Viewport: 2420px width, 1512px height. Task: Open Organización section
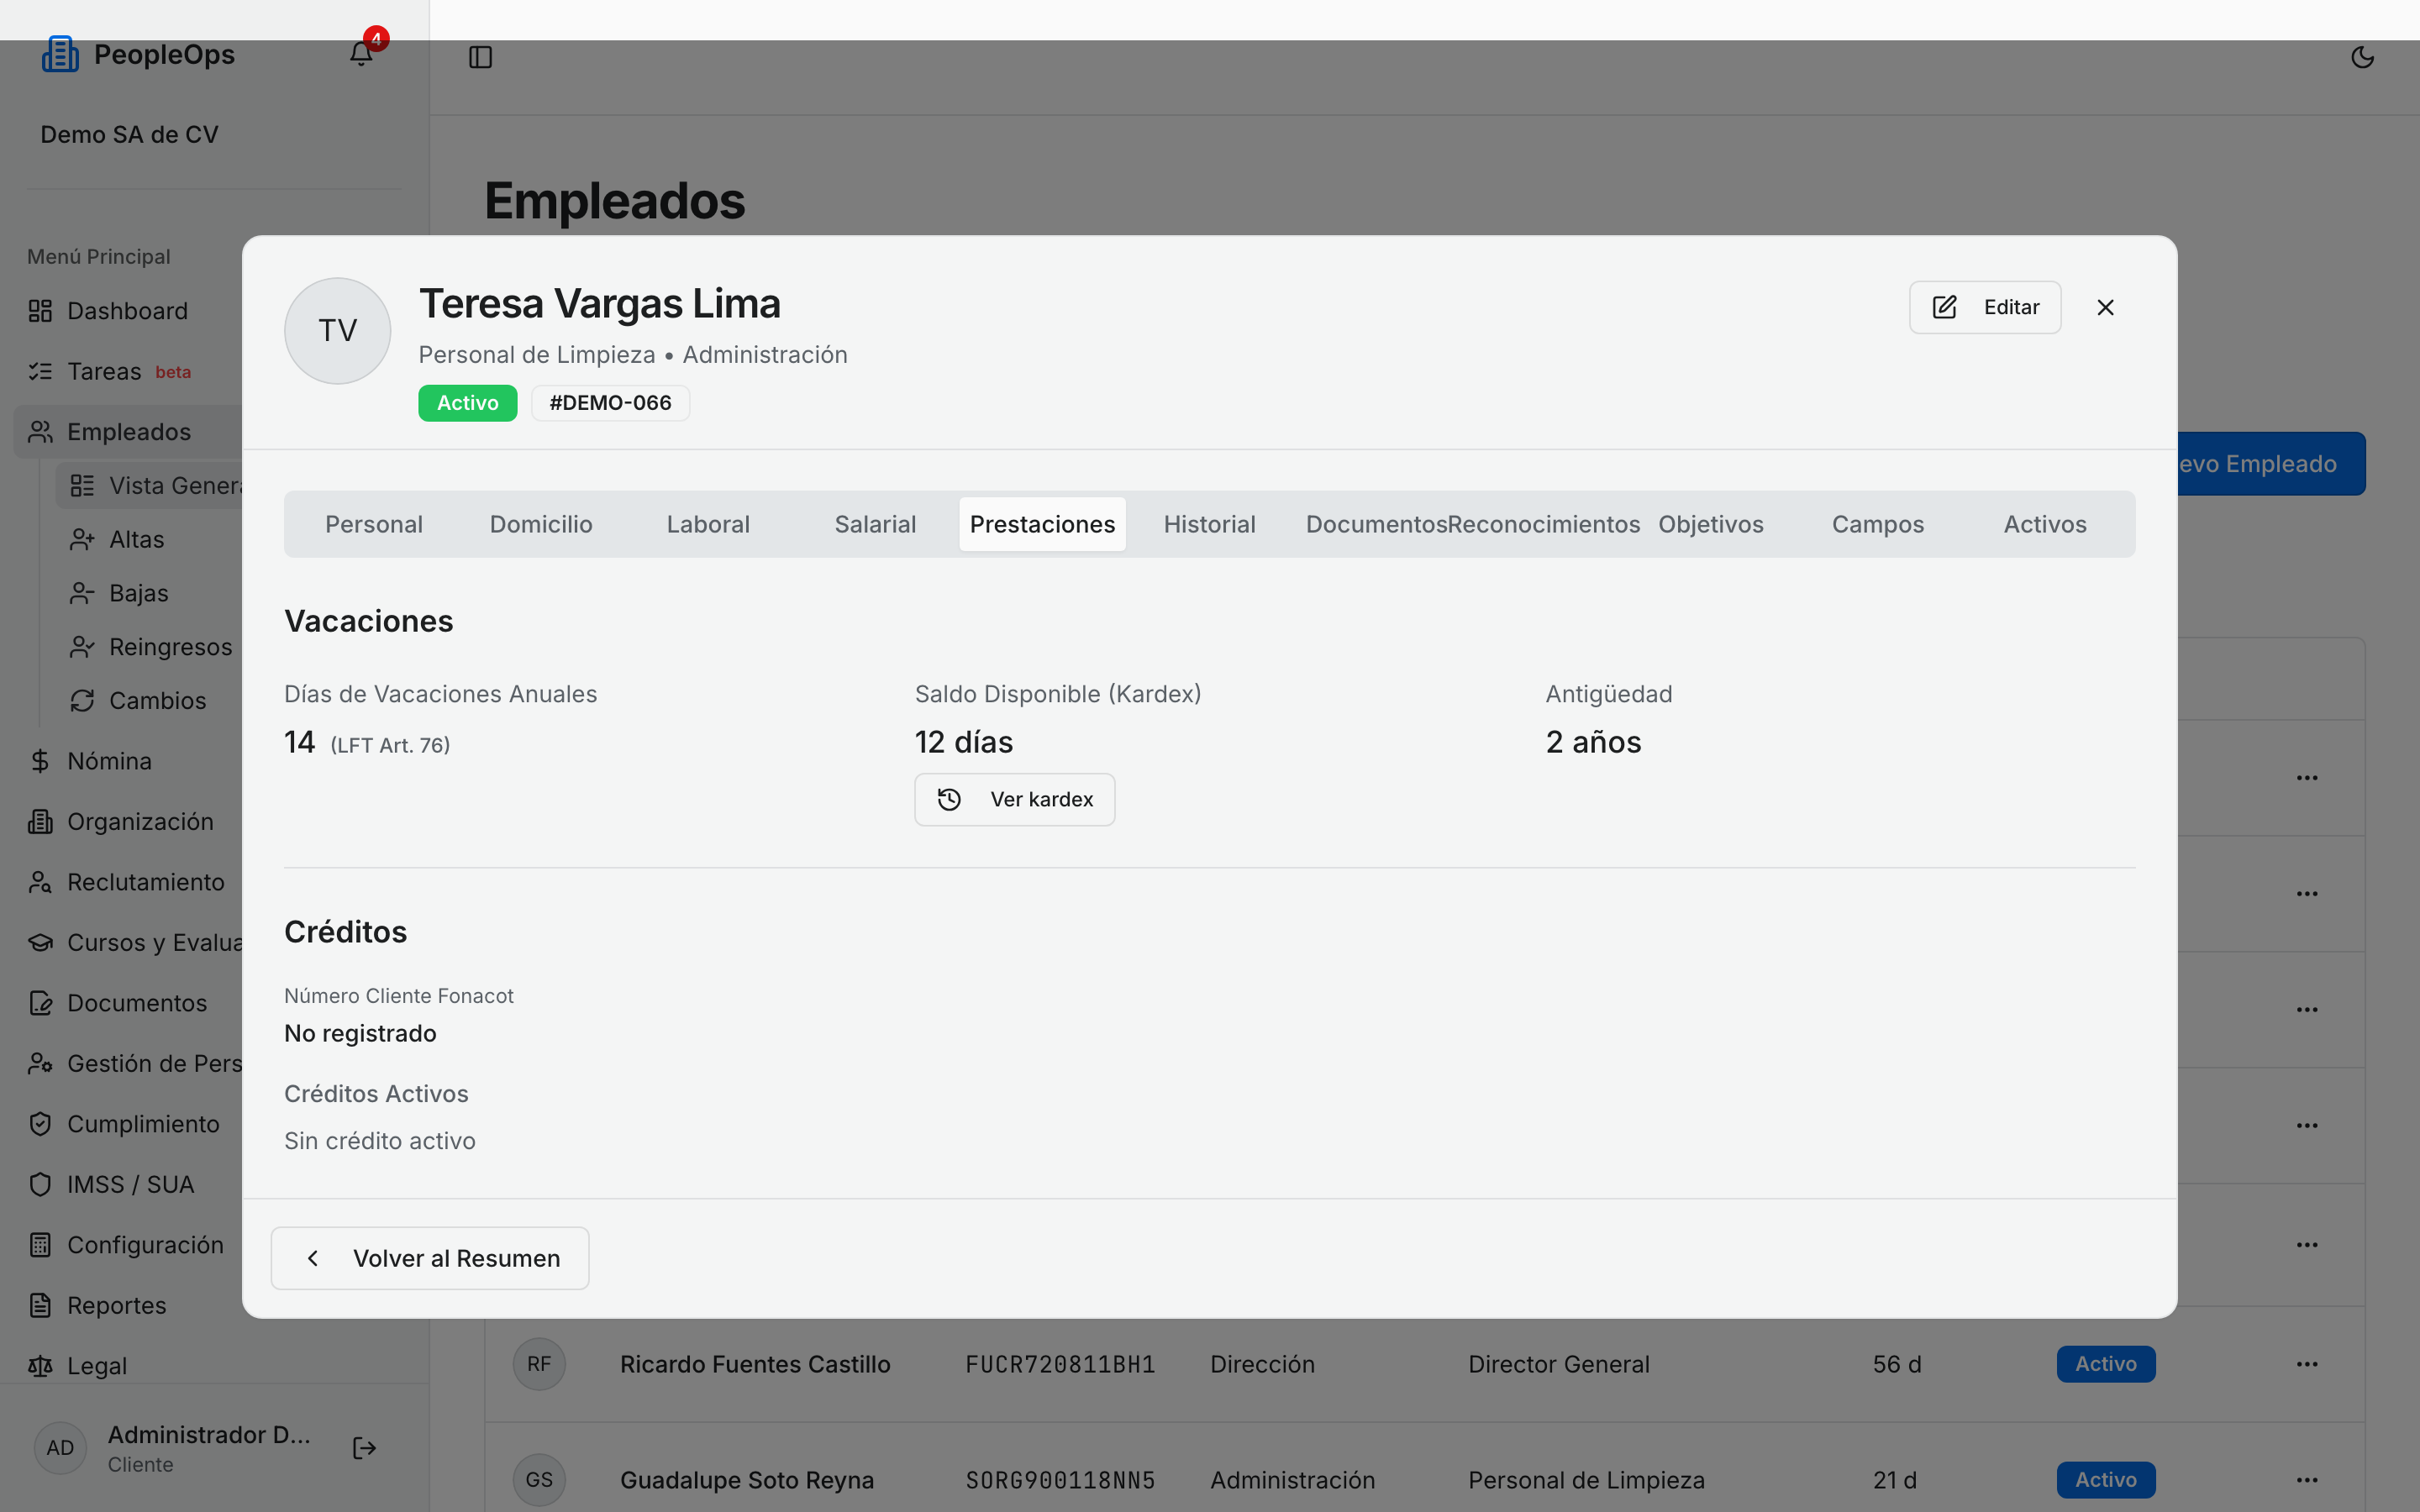pos(127,822)
